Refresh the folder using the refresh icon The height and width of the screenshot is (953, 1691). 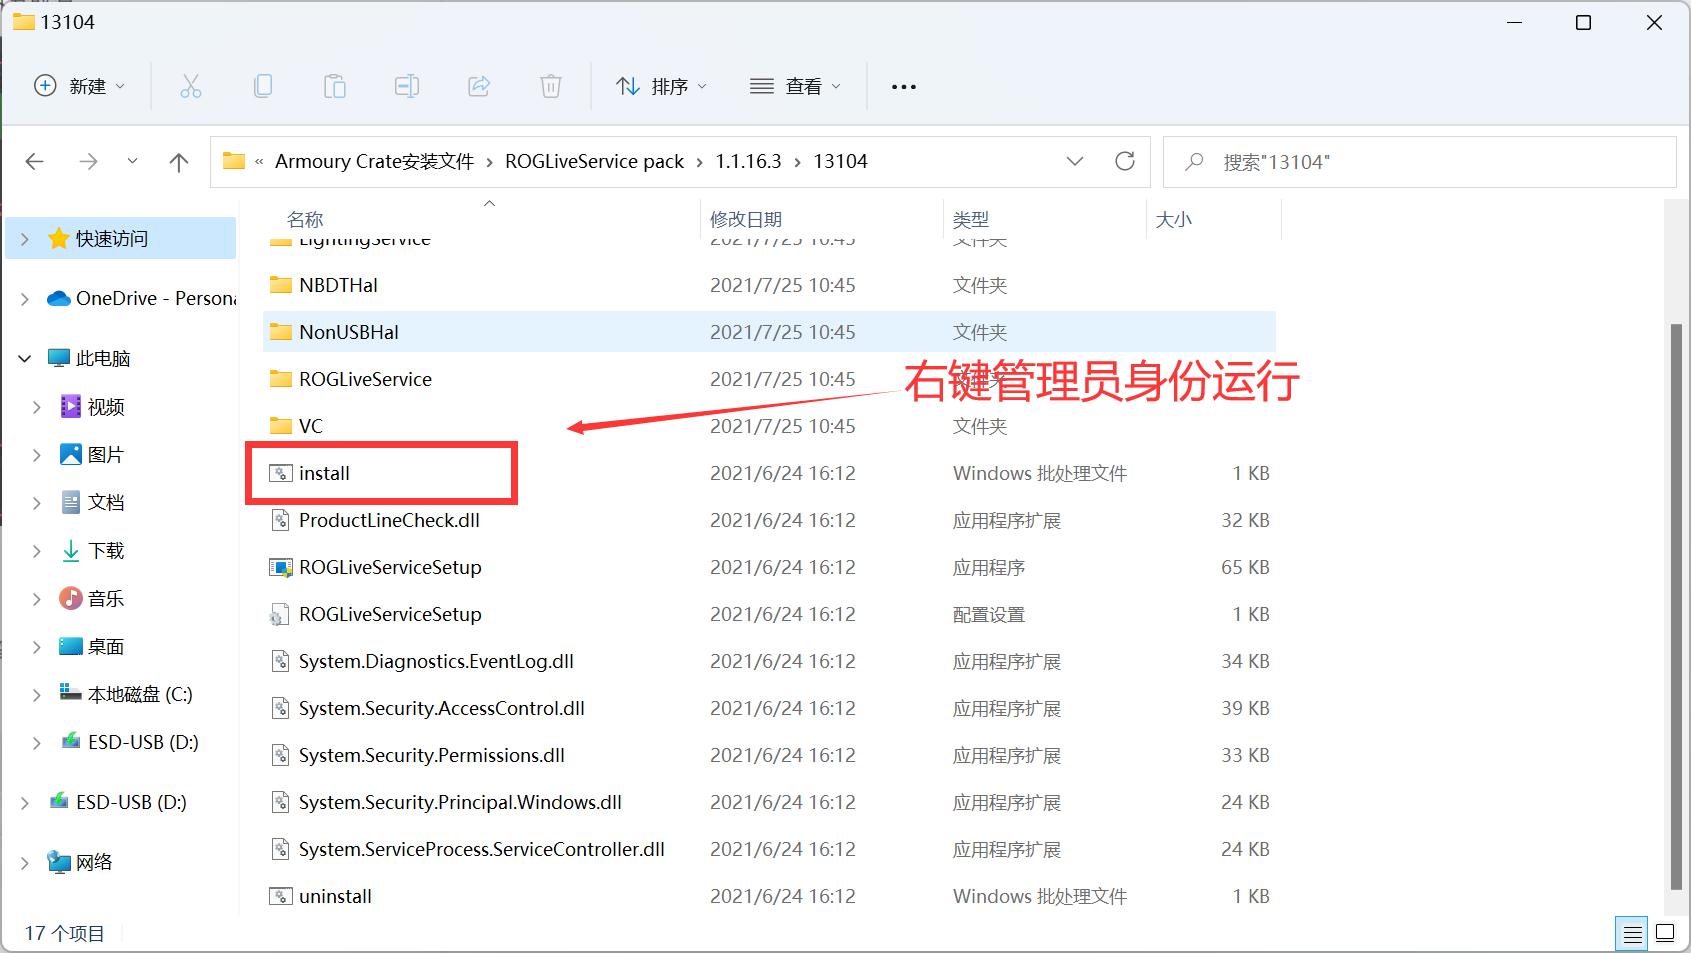coord(1126,160)
